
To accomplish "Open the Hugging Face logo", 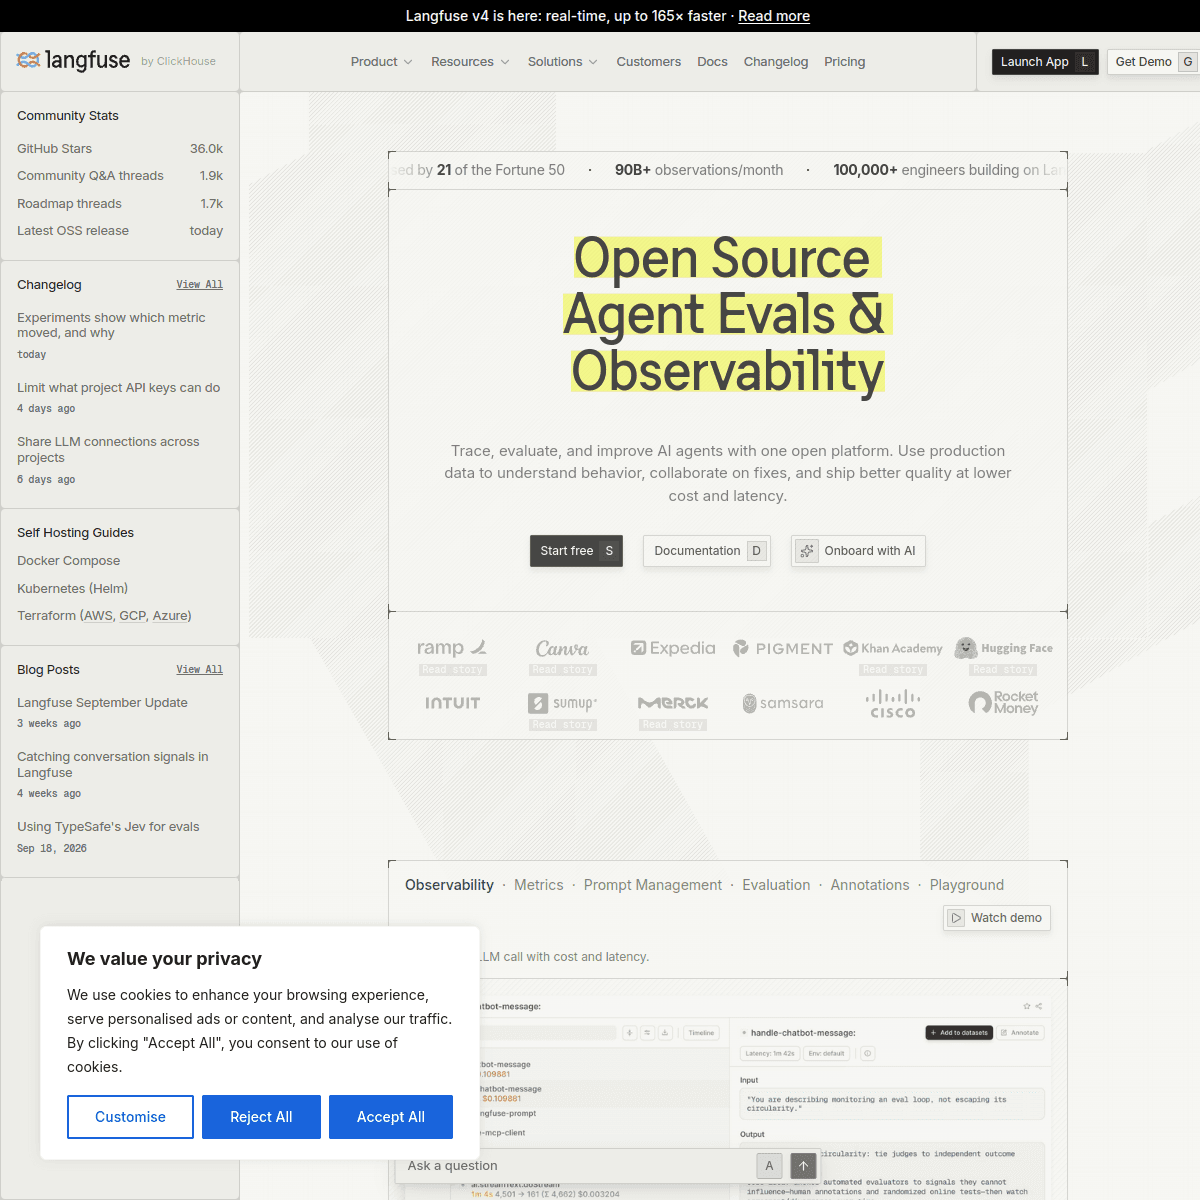I will (x=1003, y=648).
